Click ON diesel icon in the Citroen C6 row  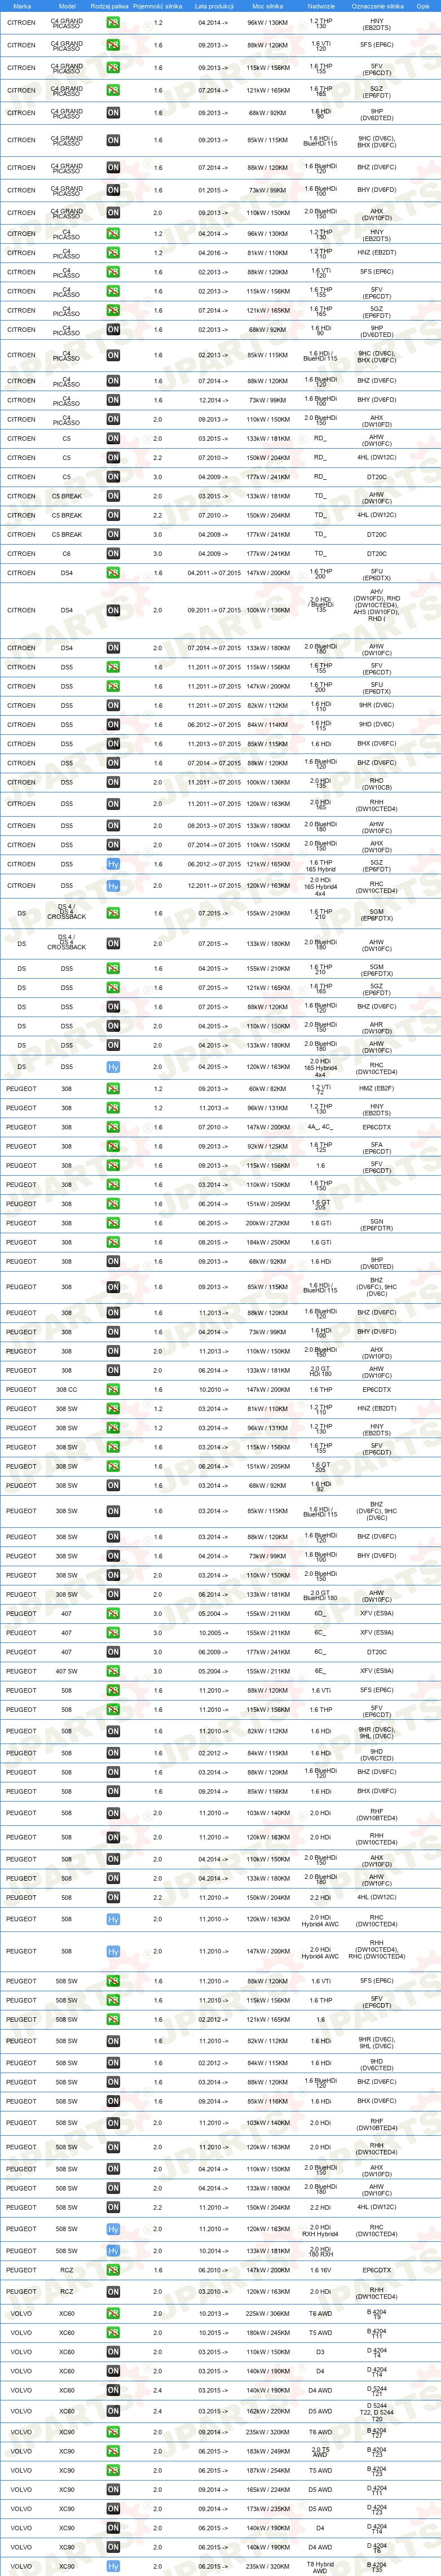113,553
